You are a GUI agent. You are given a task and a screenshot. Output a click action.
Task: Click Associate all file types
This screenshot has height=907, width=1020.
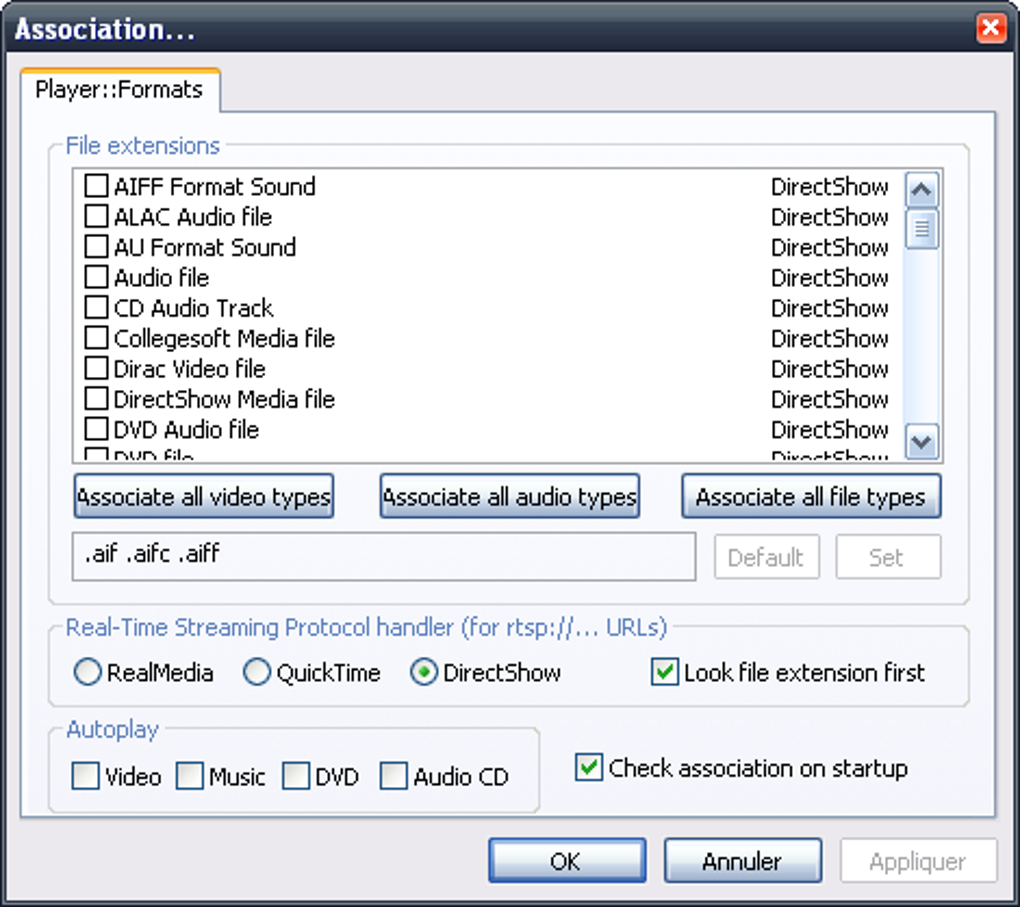[x=810, y=497]
